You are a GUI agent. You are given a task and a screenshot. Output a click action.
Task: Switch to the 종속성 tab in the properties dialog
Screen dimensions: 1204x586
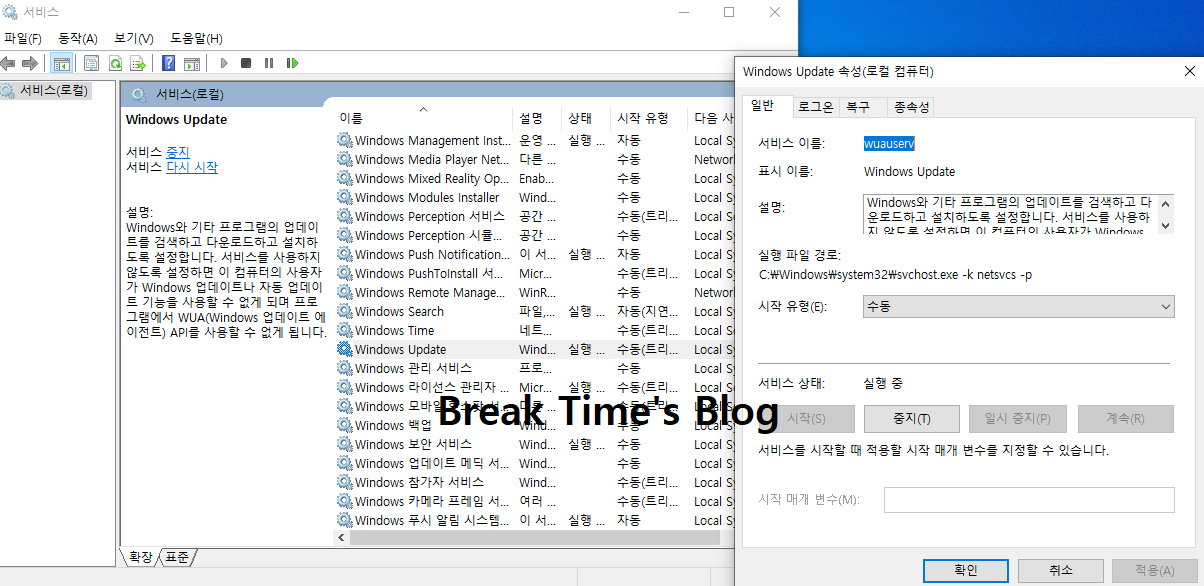pyautogui.click(x=911, y=107)
